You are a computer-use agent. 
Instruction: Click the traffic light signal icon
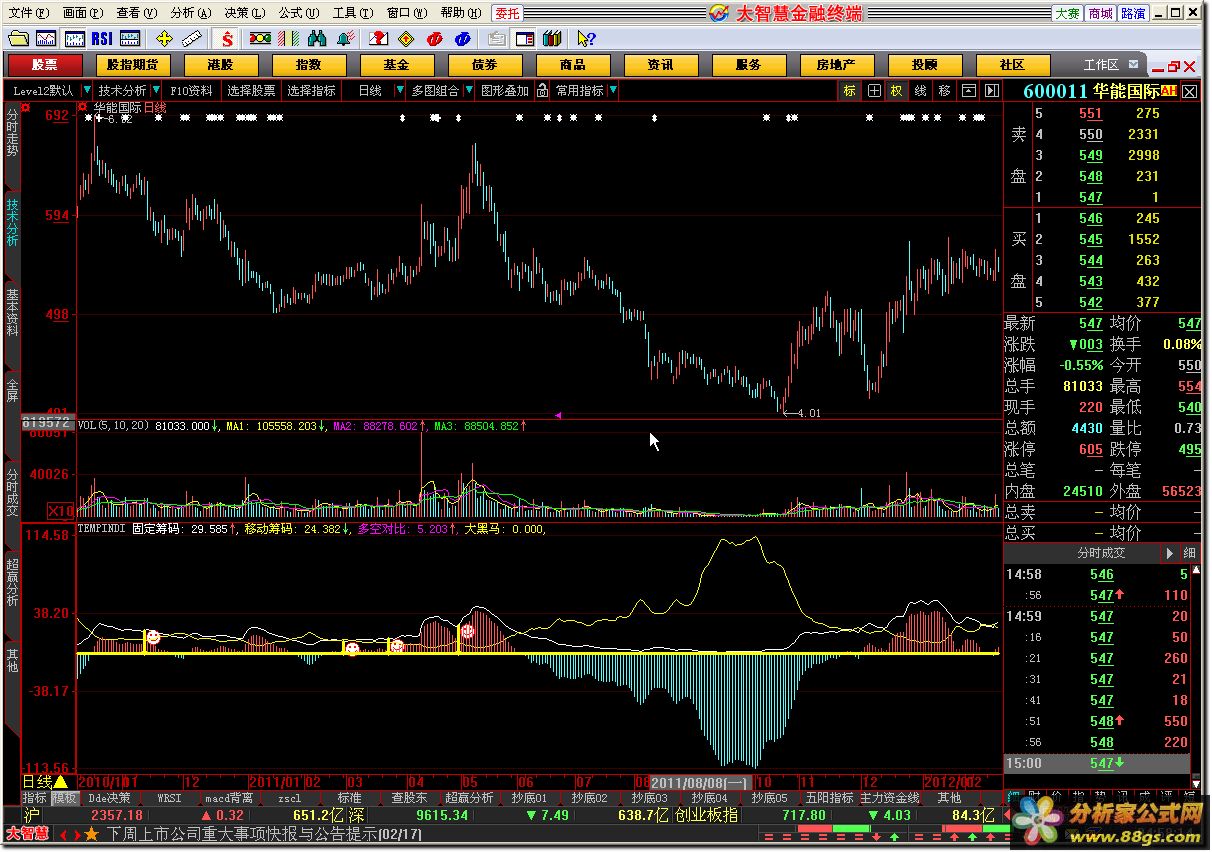pos(260,39)
